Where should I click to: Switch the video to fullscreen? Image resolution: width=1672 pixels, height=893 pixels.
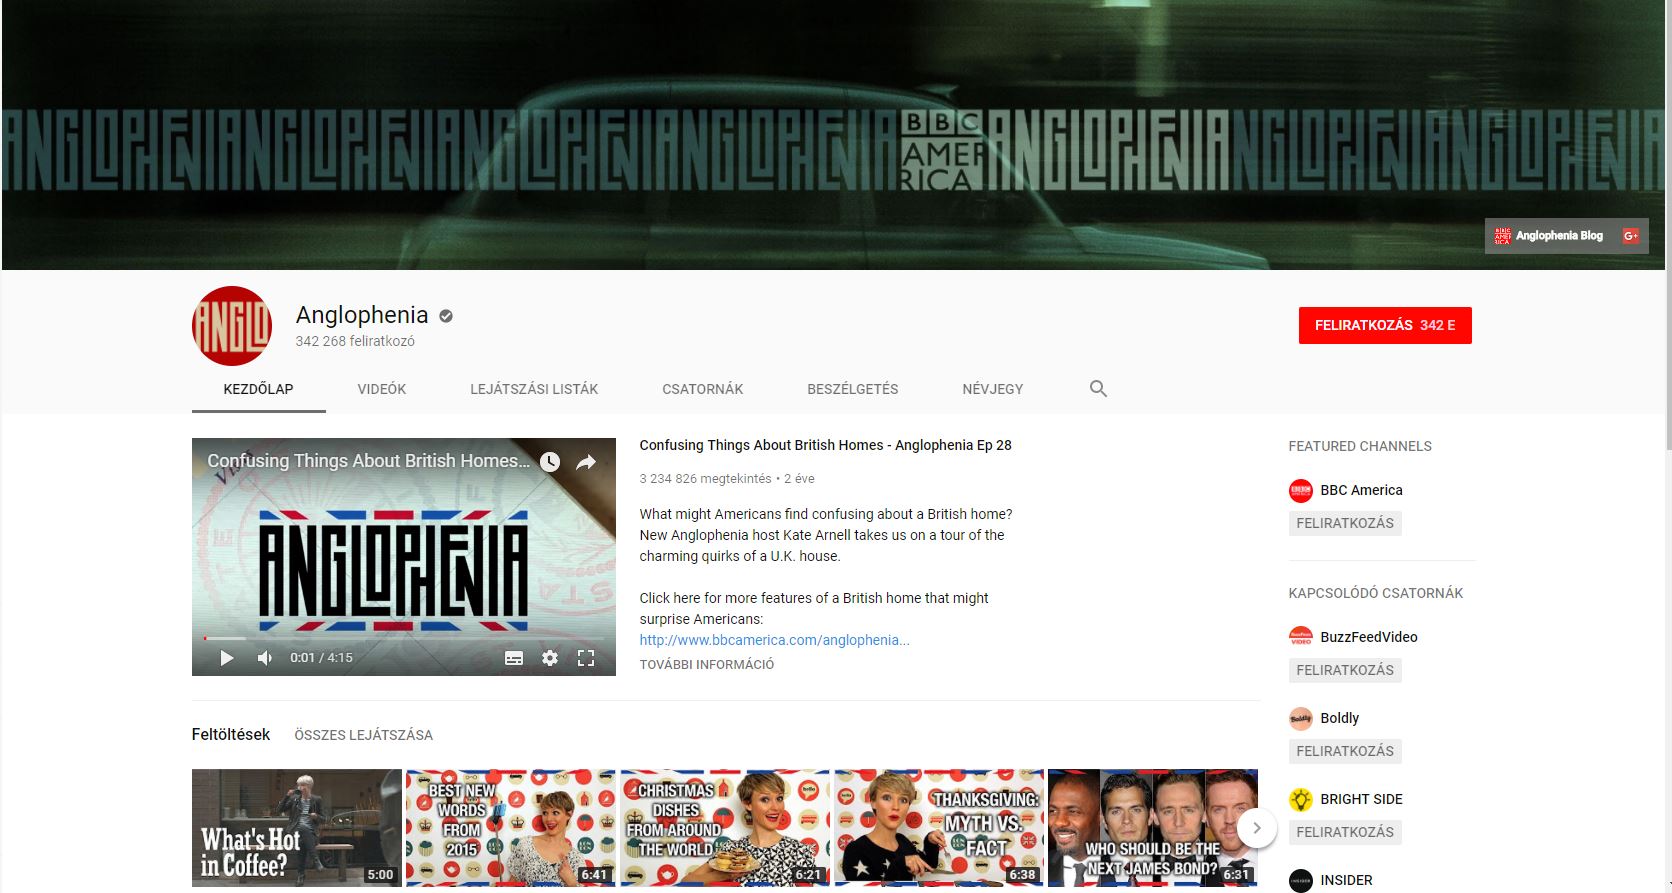586,658
